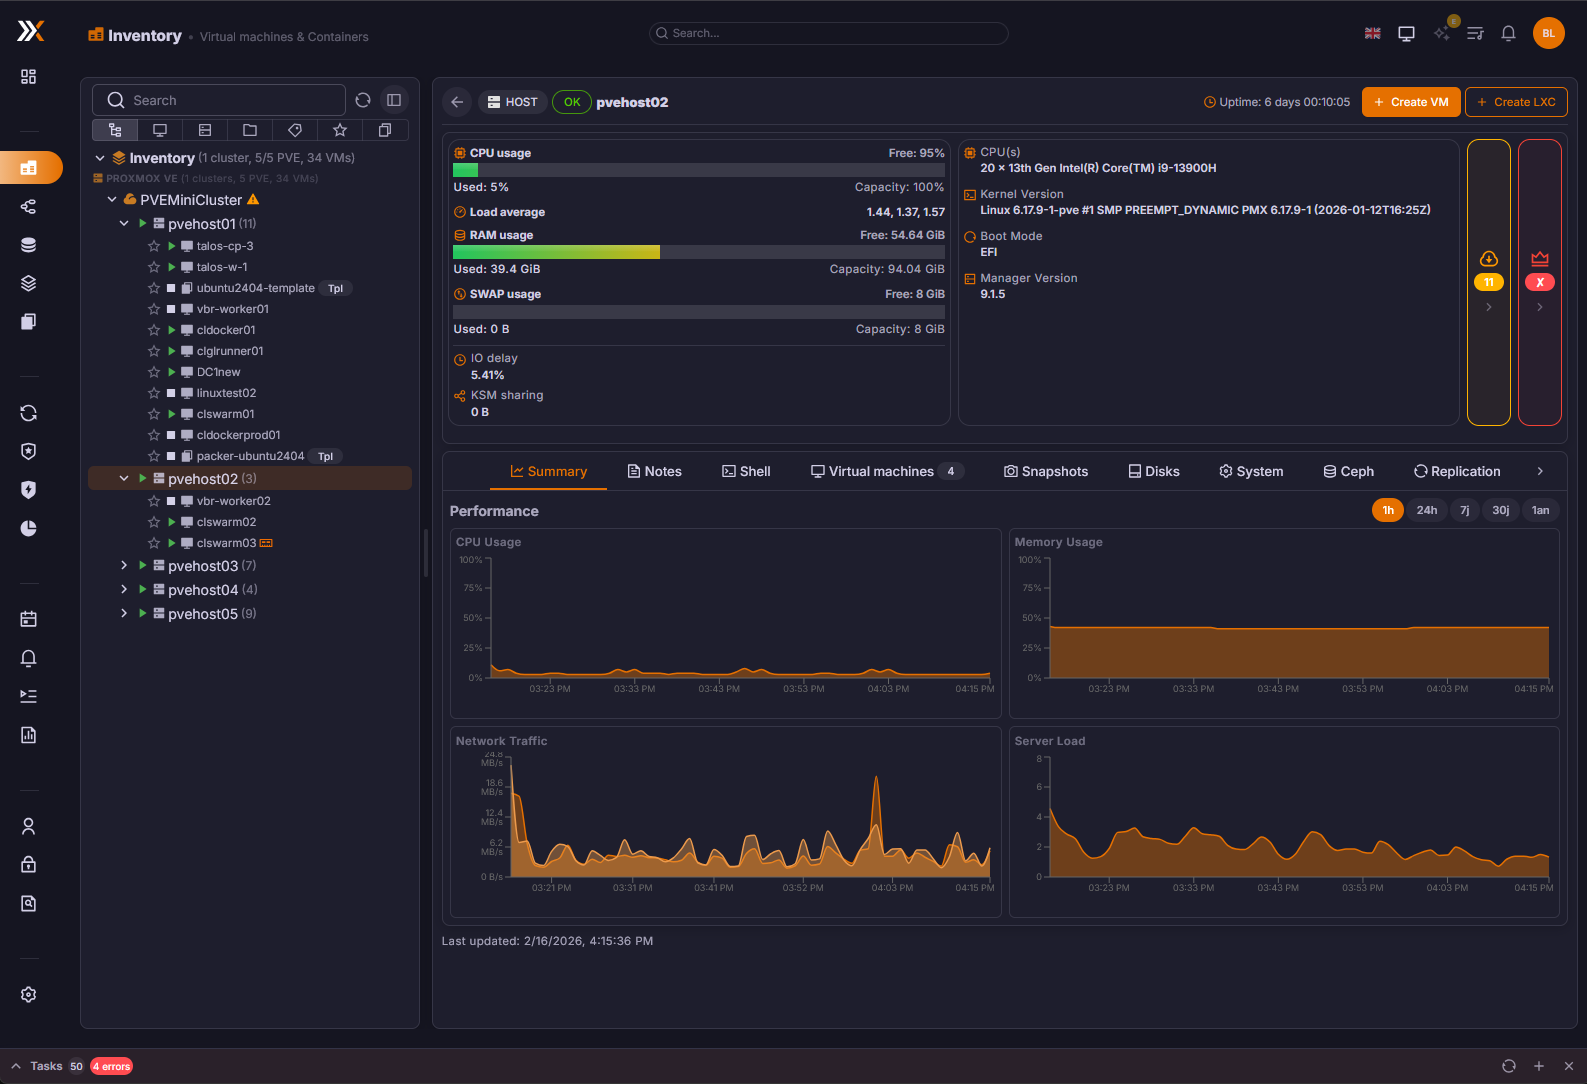Screen dimensions: 1587x1084
Task: Star talos-cp-3 as favorite
Action: 154,246
